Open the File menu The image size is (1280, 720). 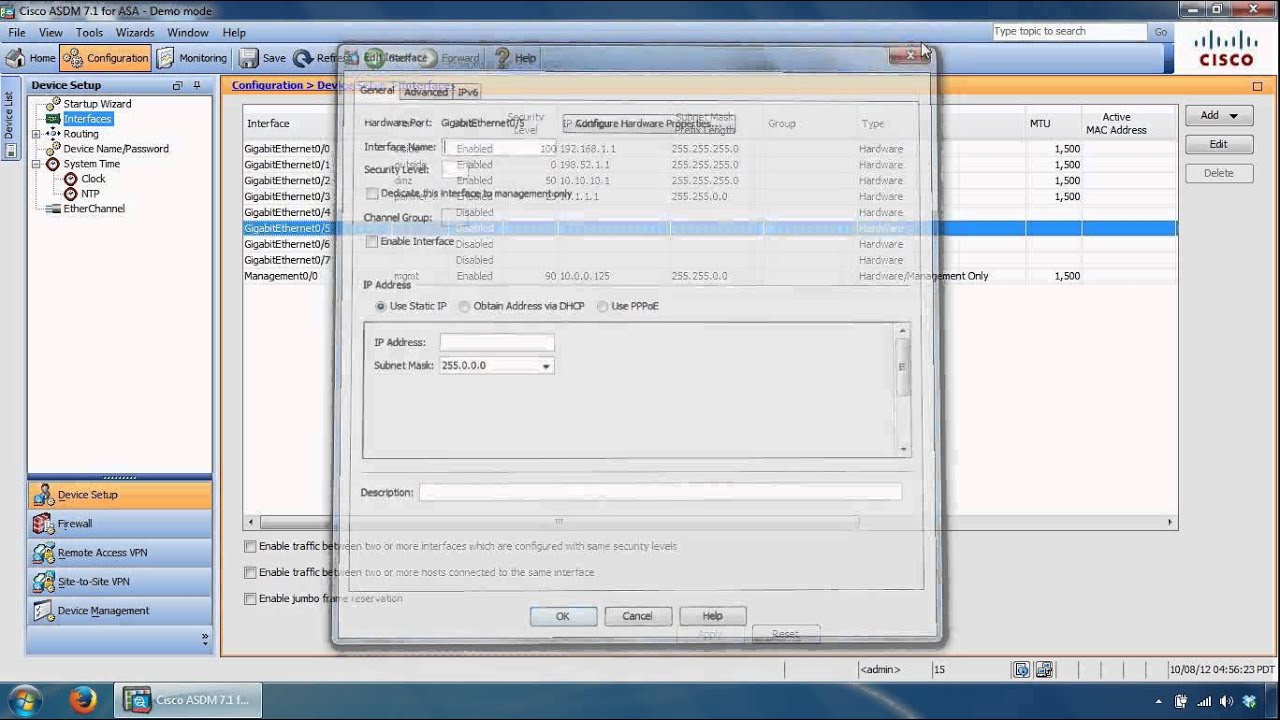pos(17,32)
